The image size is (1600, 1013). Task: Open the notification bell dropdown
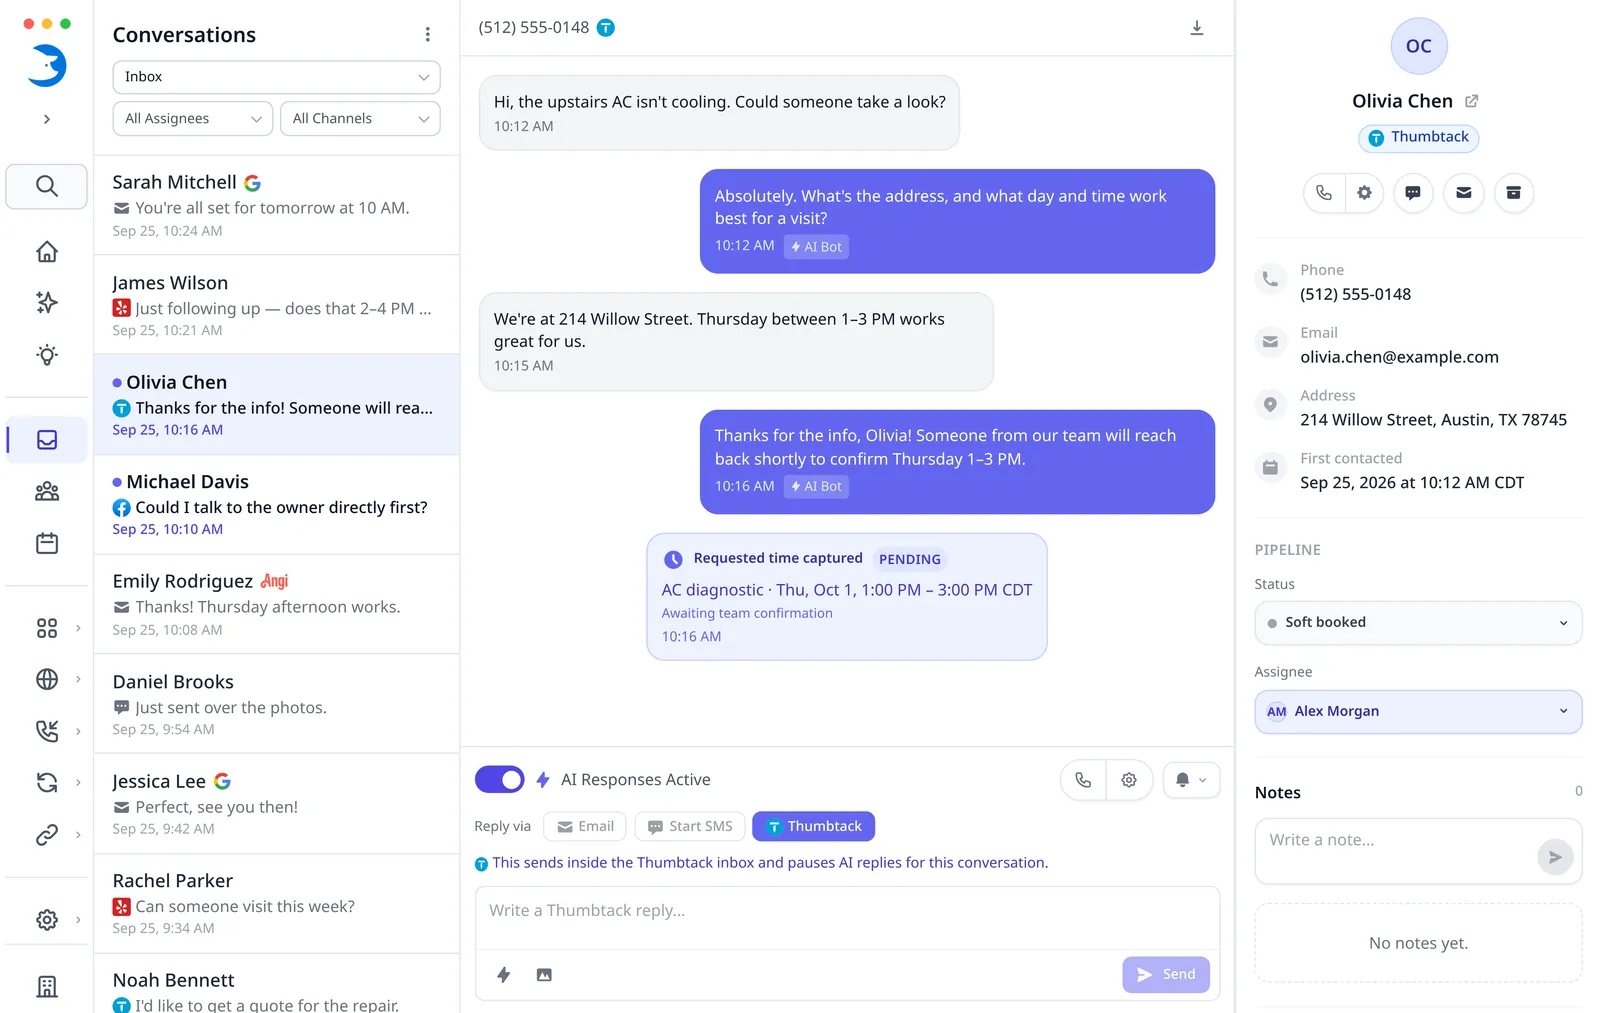pos(1191,780)
